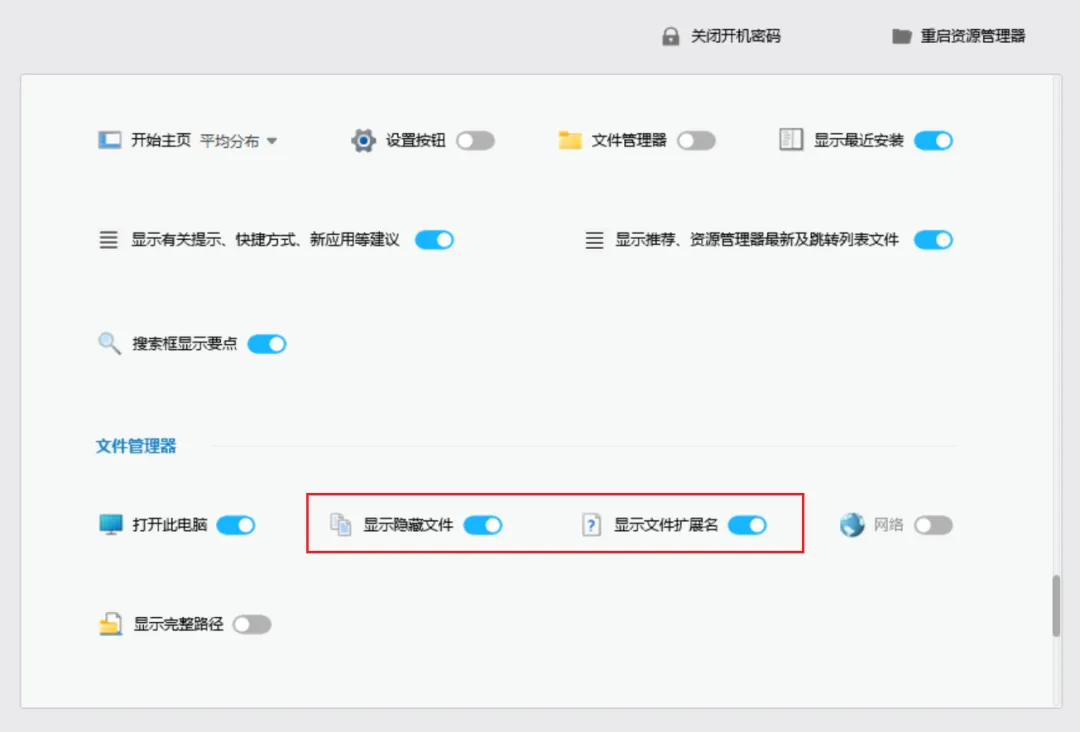Click the magnifier icon near 搜索框显示要点

109,343
